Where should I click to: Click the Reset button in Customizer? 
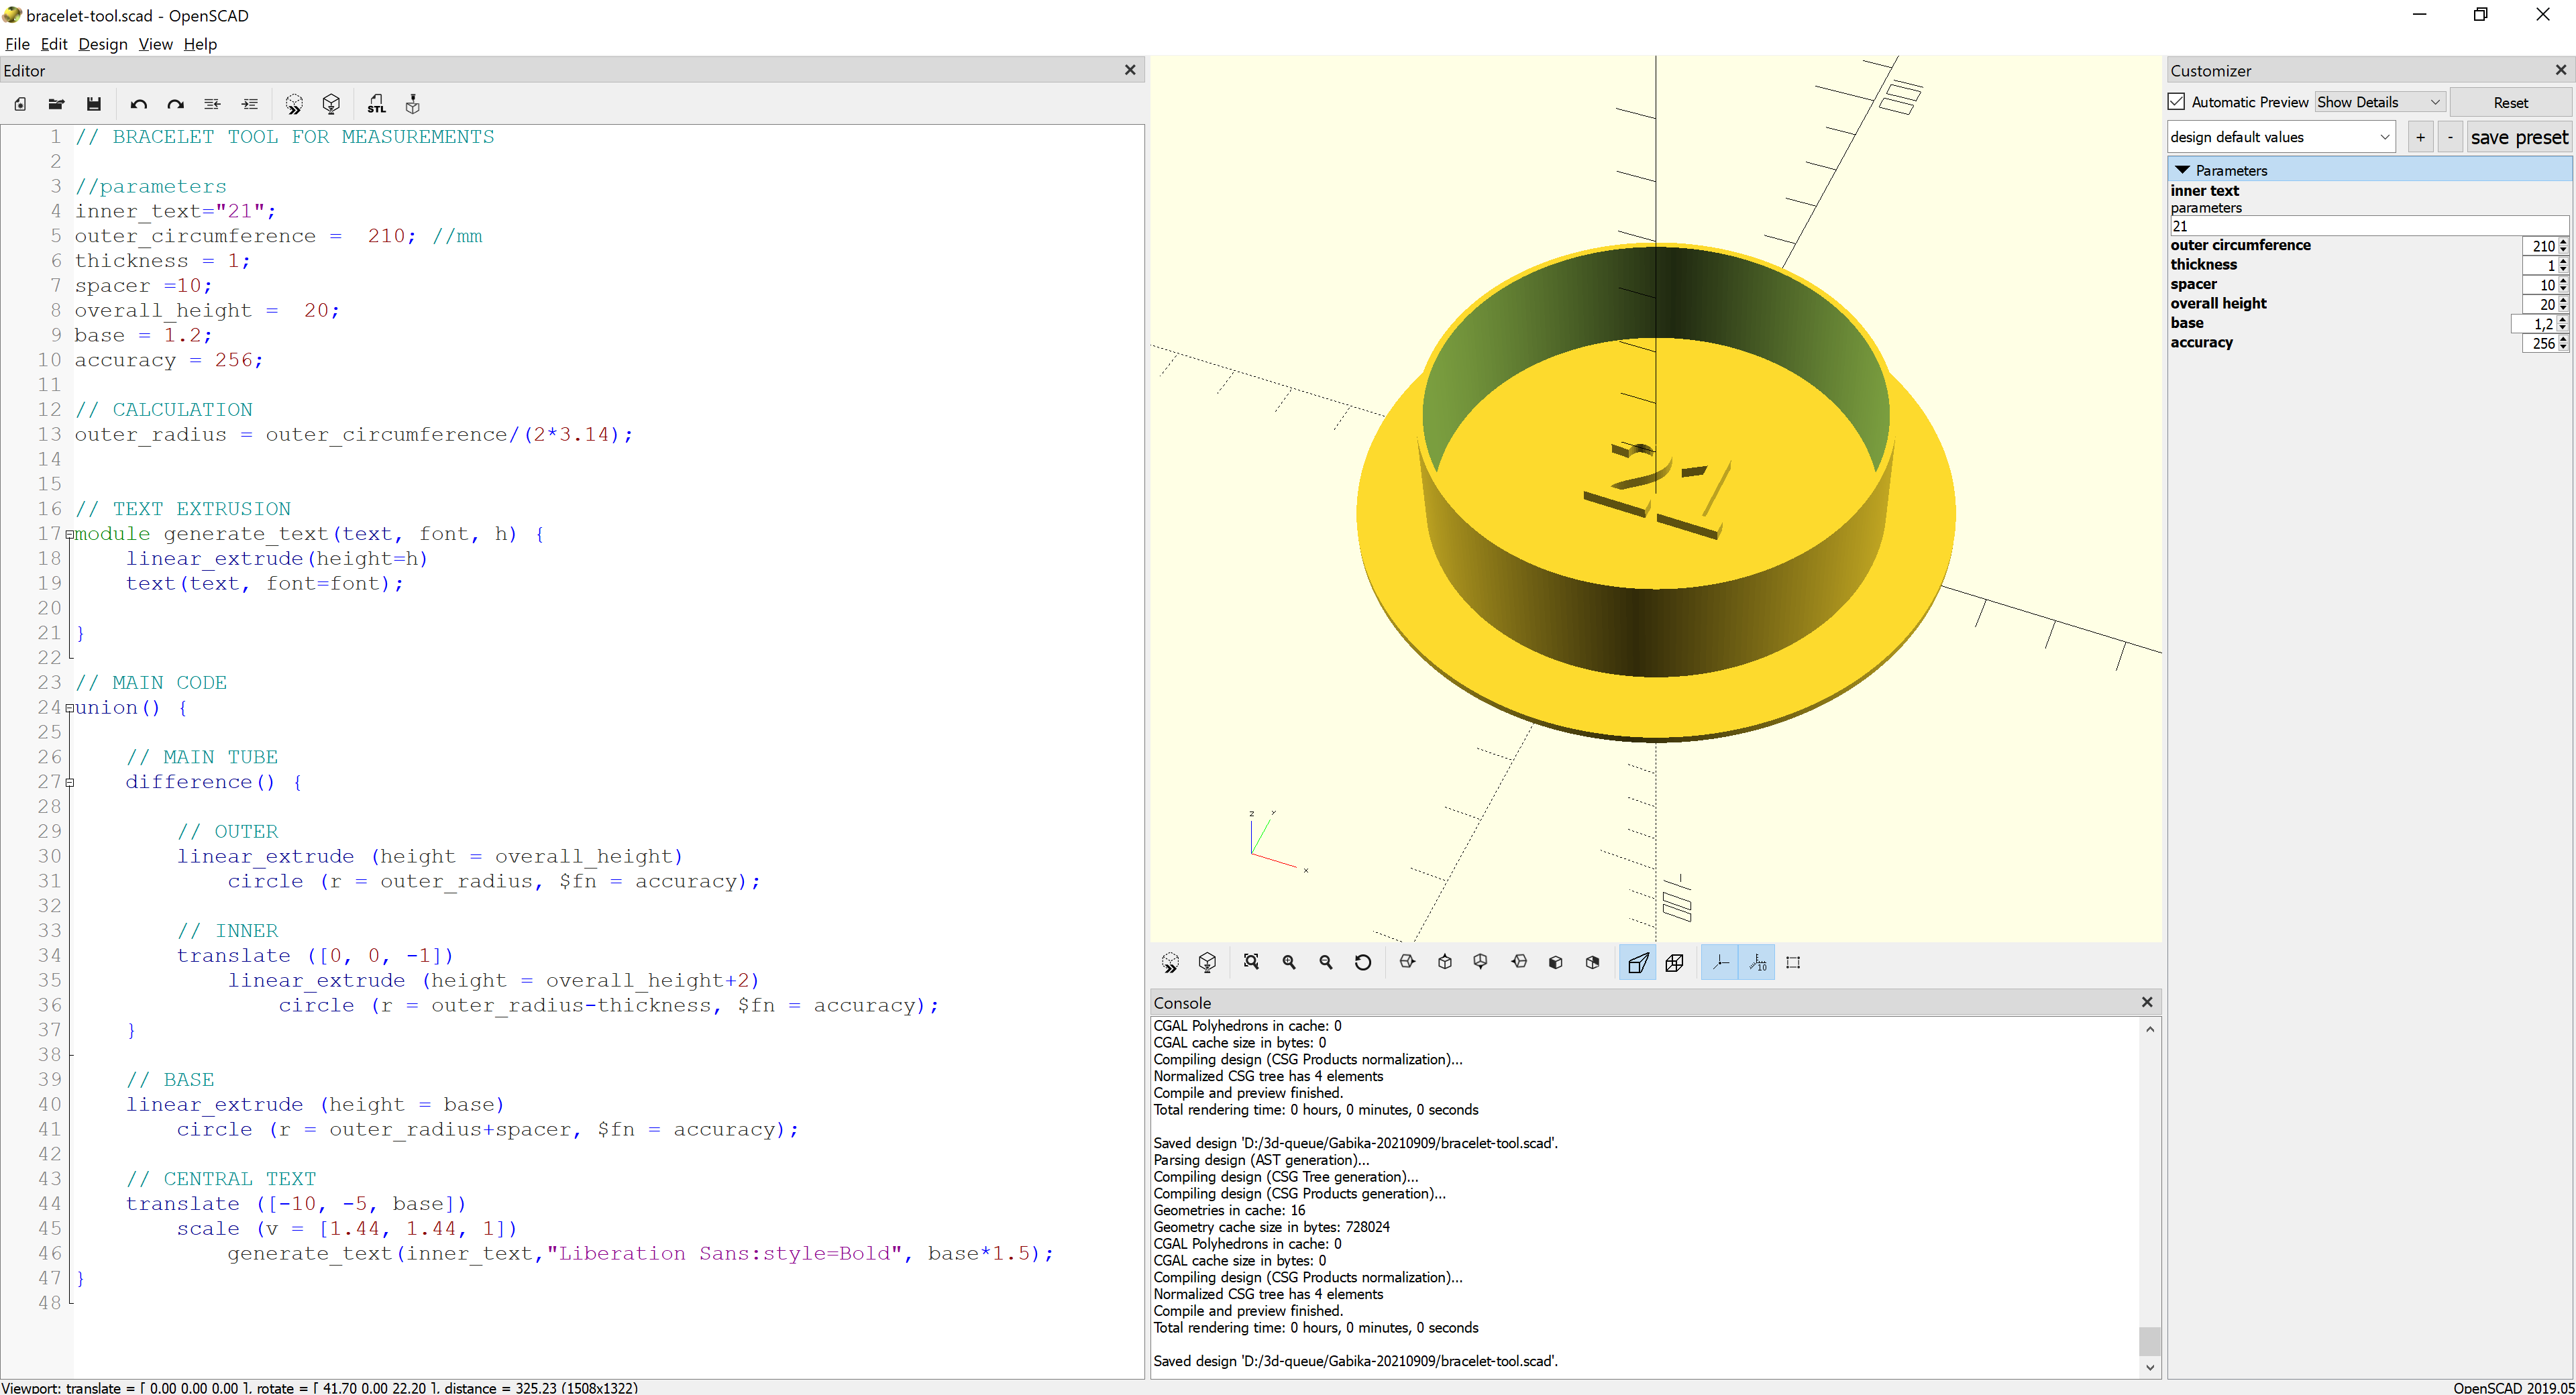[2510, 102]
